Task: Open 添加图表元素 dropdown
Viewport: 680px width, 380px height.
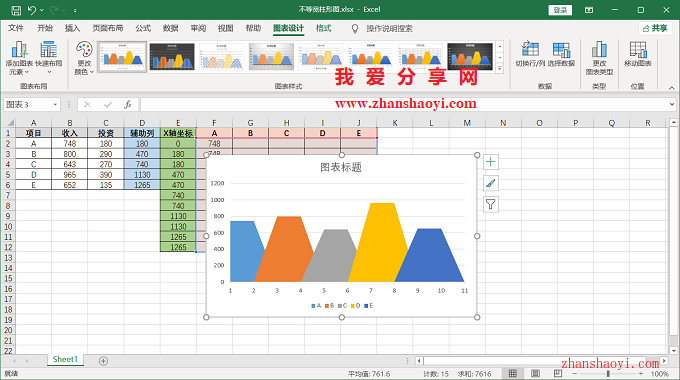Action: pyautogui.click(x=20, y=58)
